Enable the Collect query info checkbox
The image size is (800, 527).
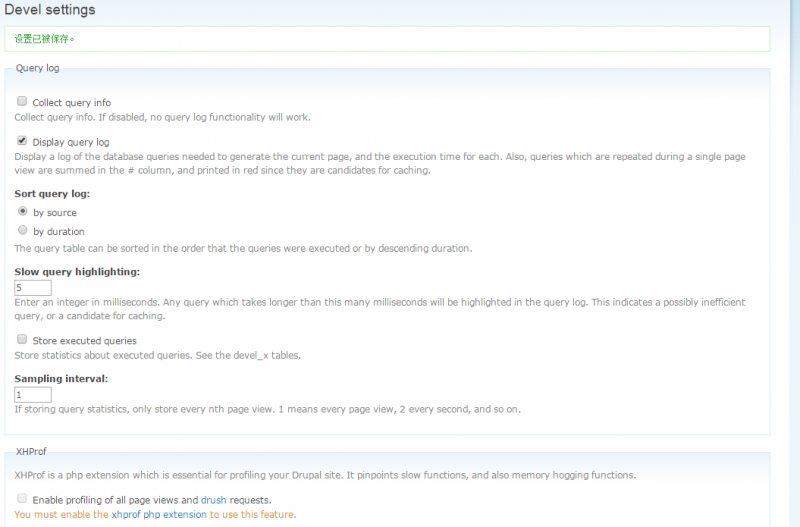22,101
